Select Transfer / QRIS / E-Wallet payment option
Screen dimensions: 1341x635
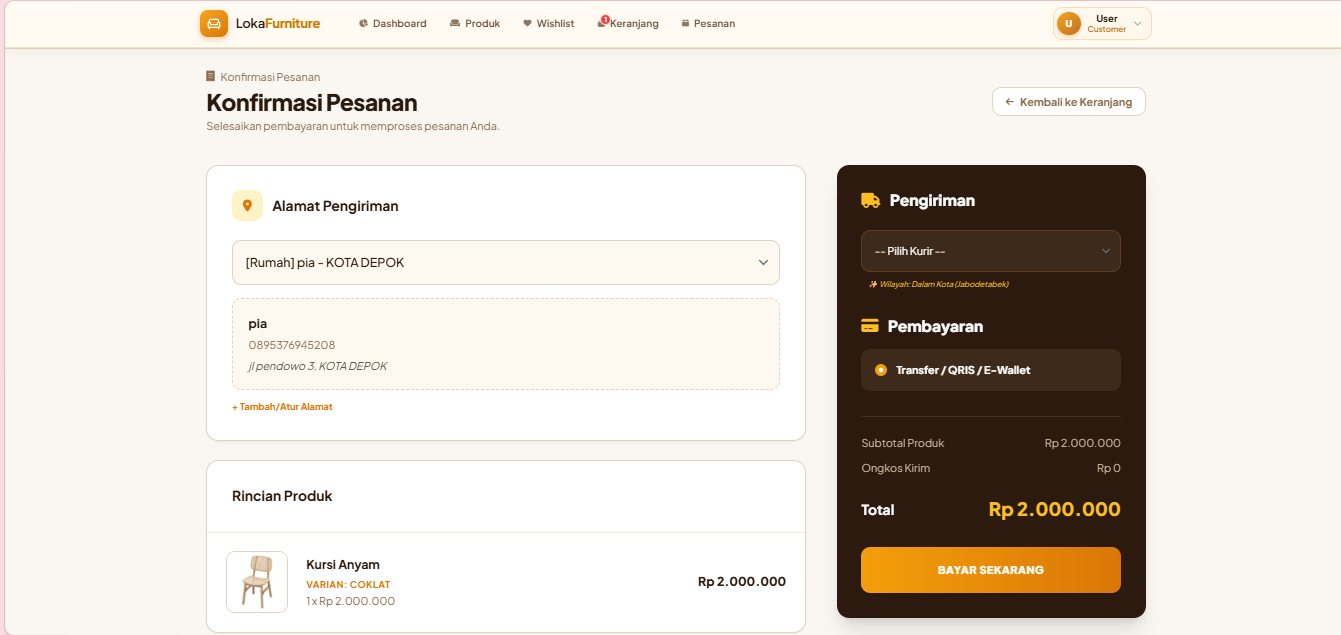(x=991, y=370)
